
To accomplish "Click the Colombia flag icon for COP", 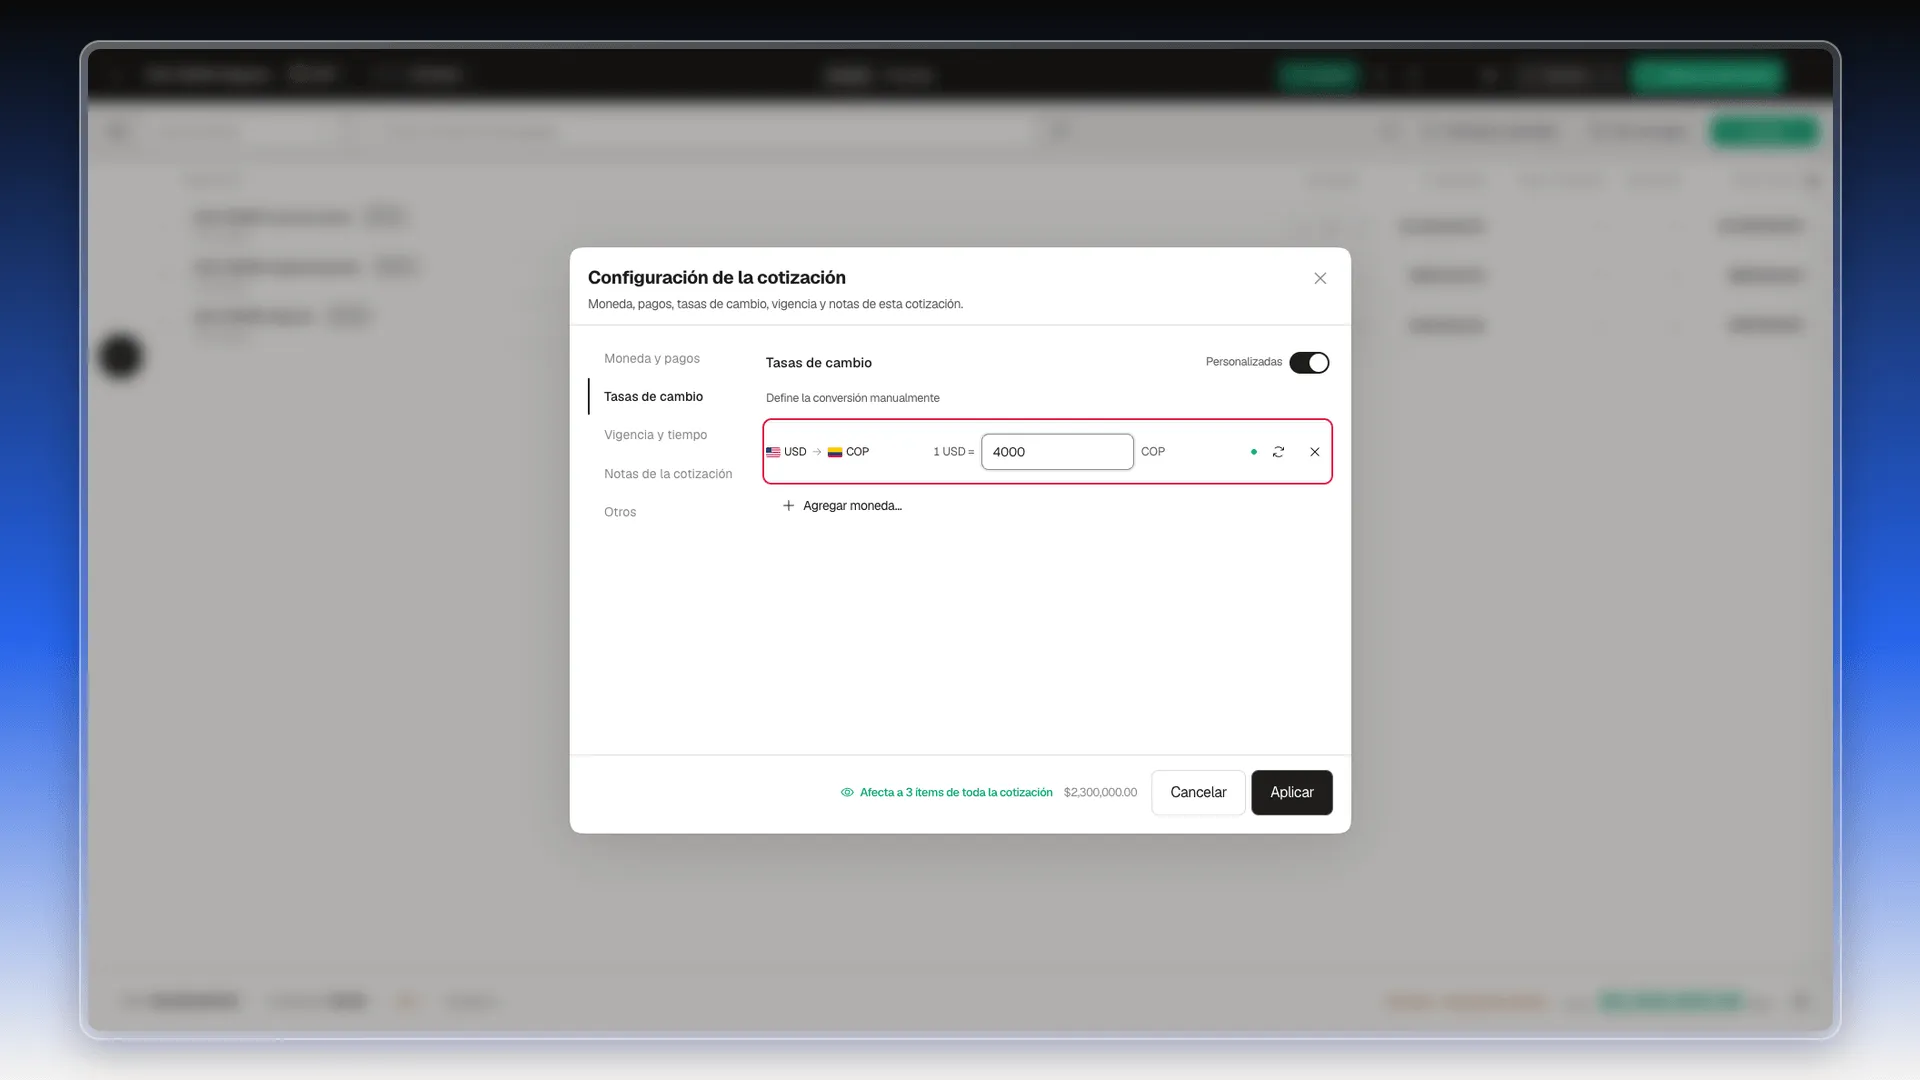I will [835, 452].
